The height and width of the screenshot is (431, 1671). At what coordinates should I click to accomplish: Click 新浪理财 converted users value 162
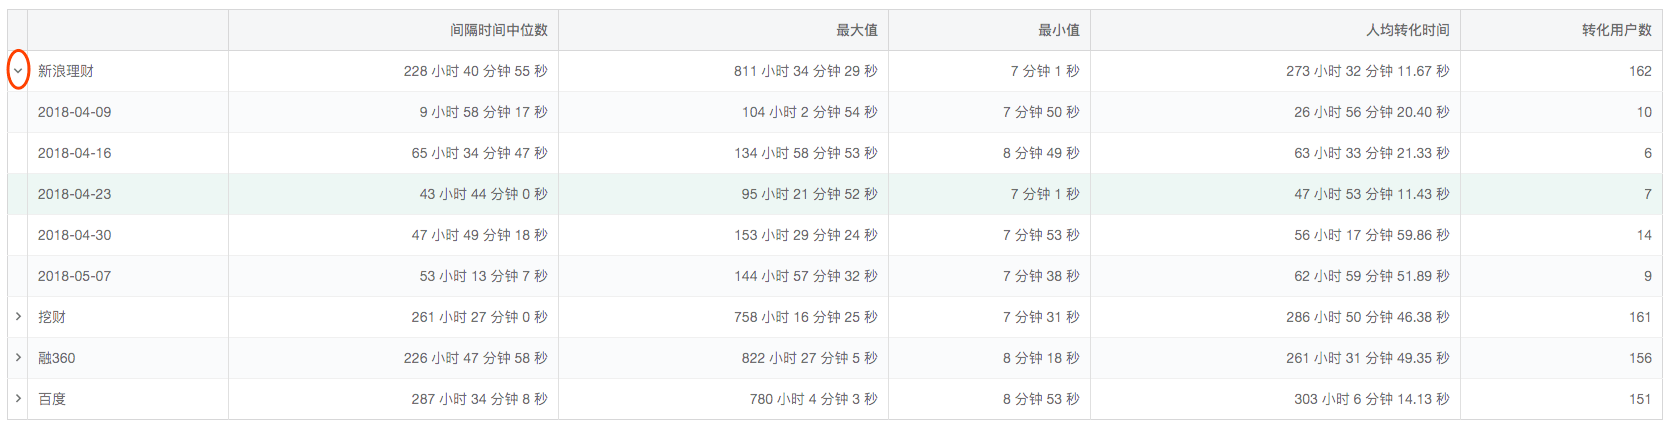[1640, 71]
